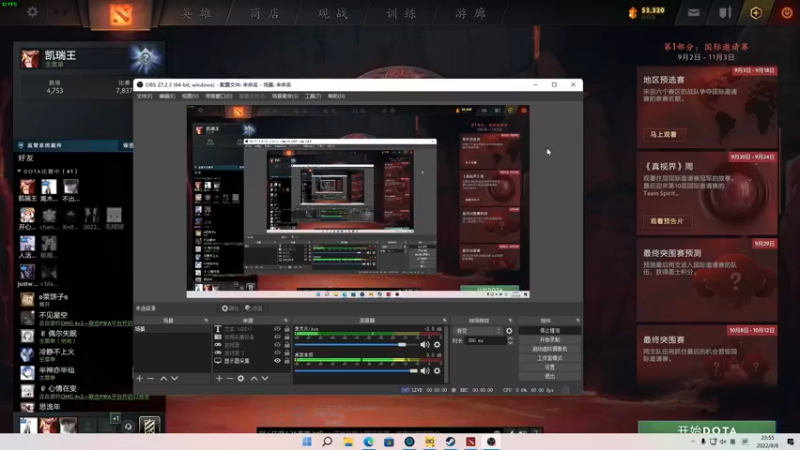Switch to OBS Studio taskbar icon
This screenshot has height=450, width=800.
point(491,441)
